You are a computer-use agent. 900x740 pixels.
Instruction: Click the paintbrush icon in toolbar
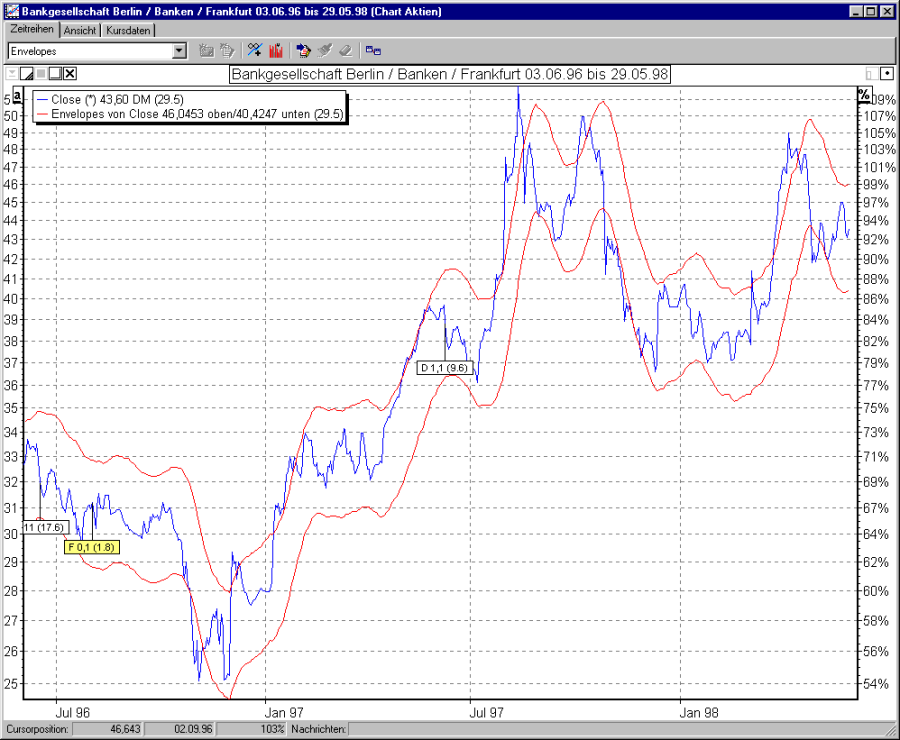point(324,50)
